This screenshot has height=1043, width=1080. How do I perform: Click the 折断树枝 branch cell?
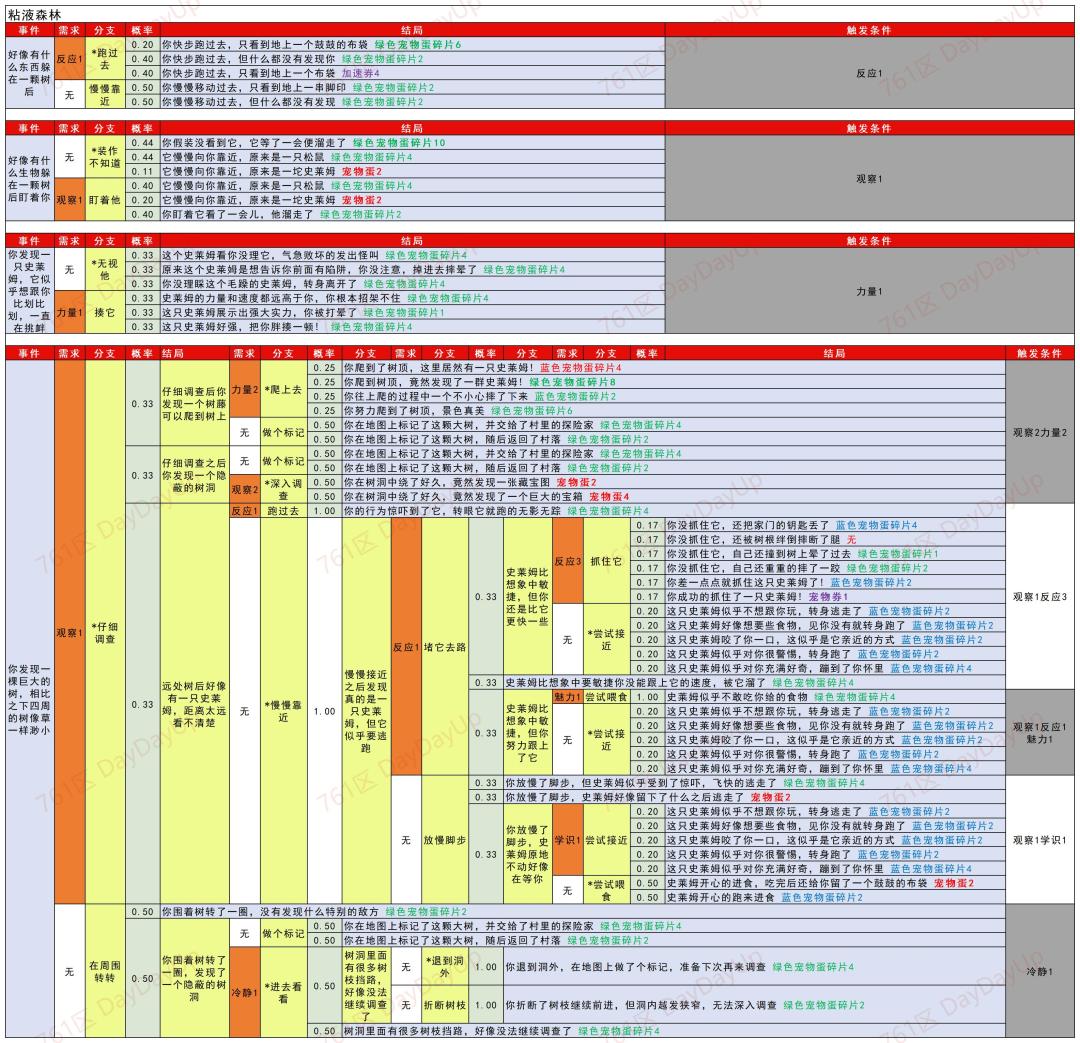tap(445, 1005)
